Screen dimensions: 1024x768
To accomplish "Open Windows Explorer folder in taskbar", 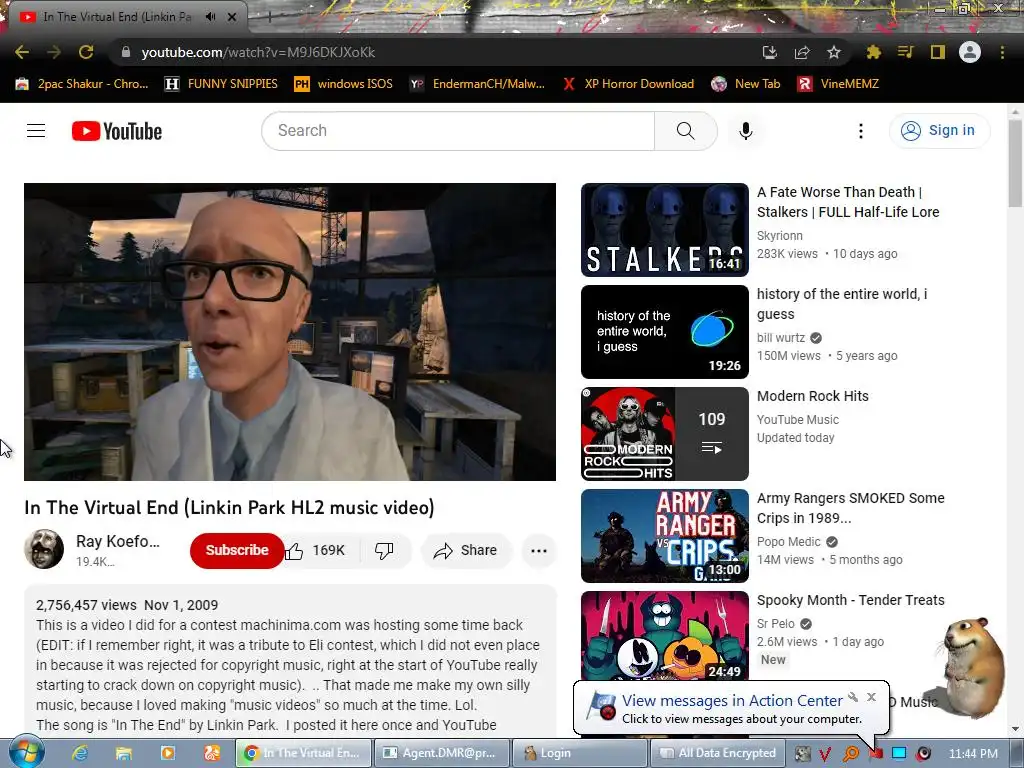I will click(x=124, y=753).
